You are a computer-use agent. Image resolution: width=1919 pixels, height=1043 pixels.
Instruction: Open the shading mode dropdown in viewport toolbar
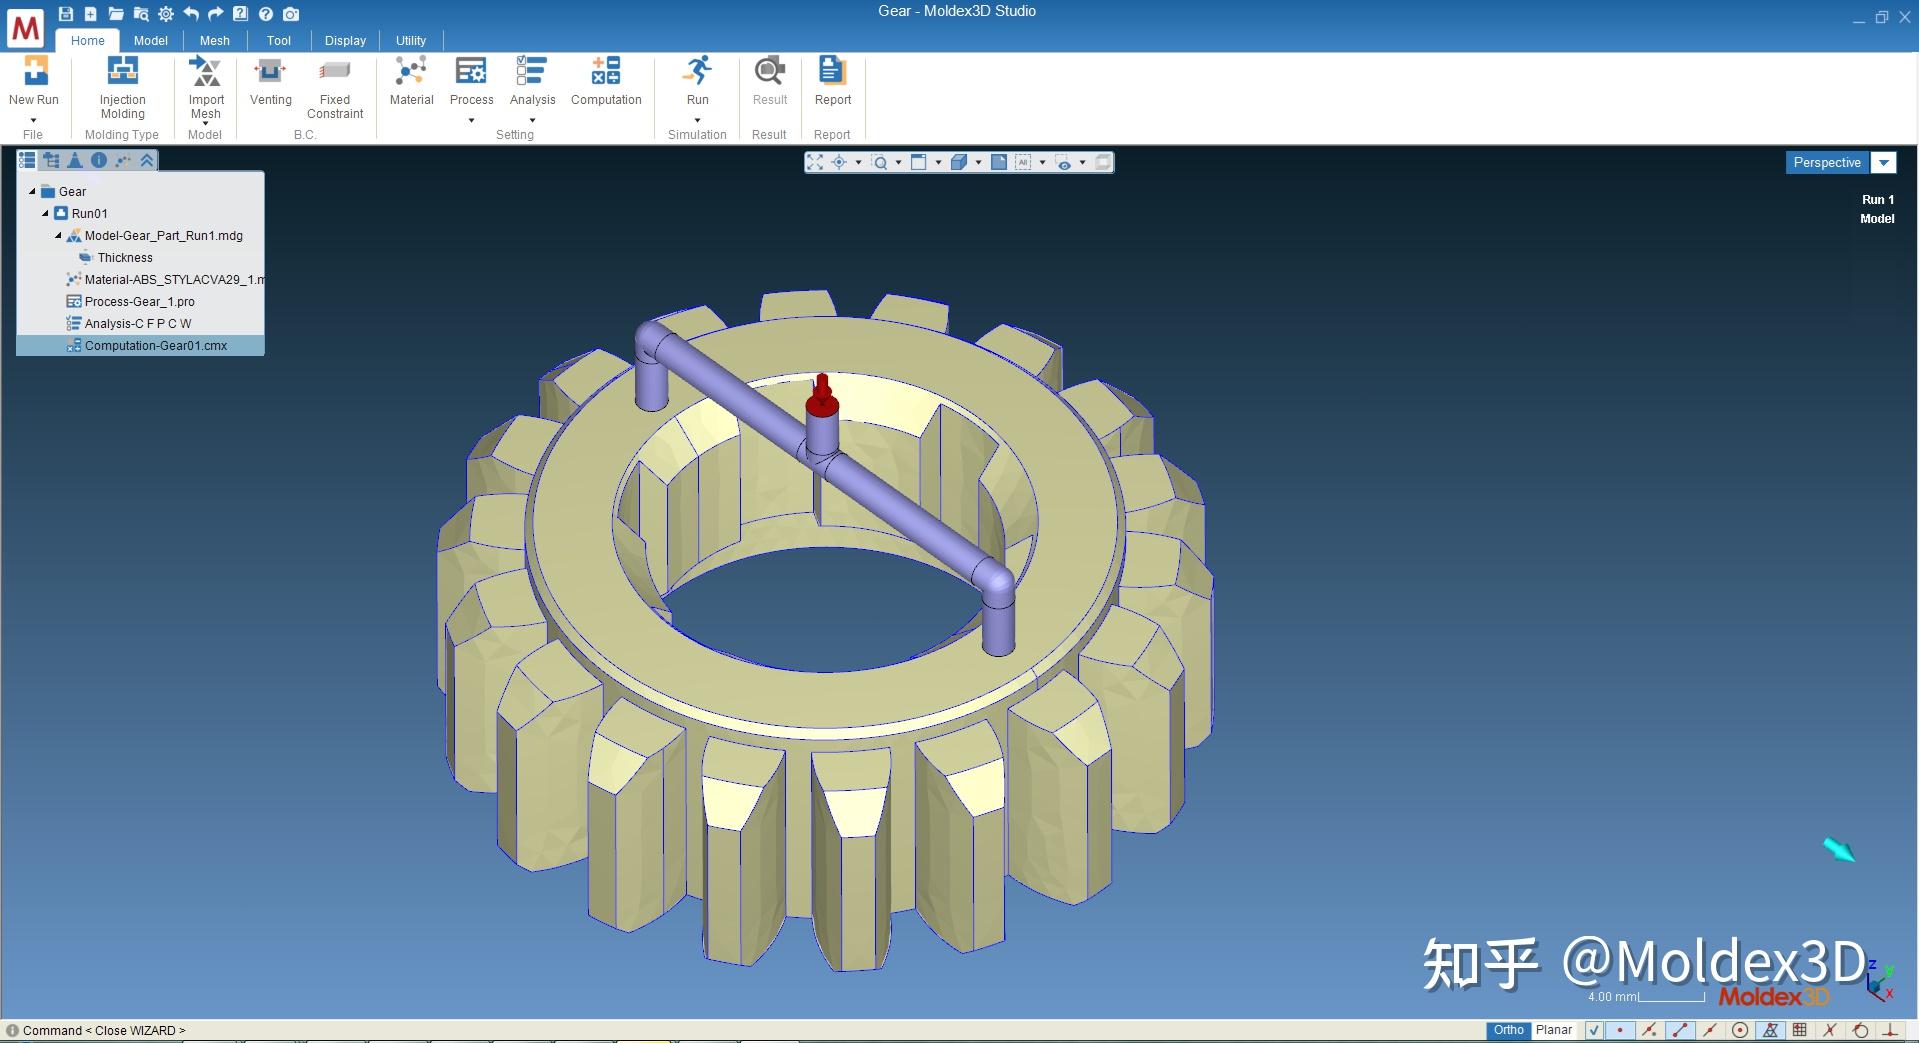coord(978,161)
